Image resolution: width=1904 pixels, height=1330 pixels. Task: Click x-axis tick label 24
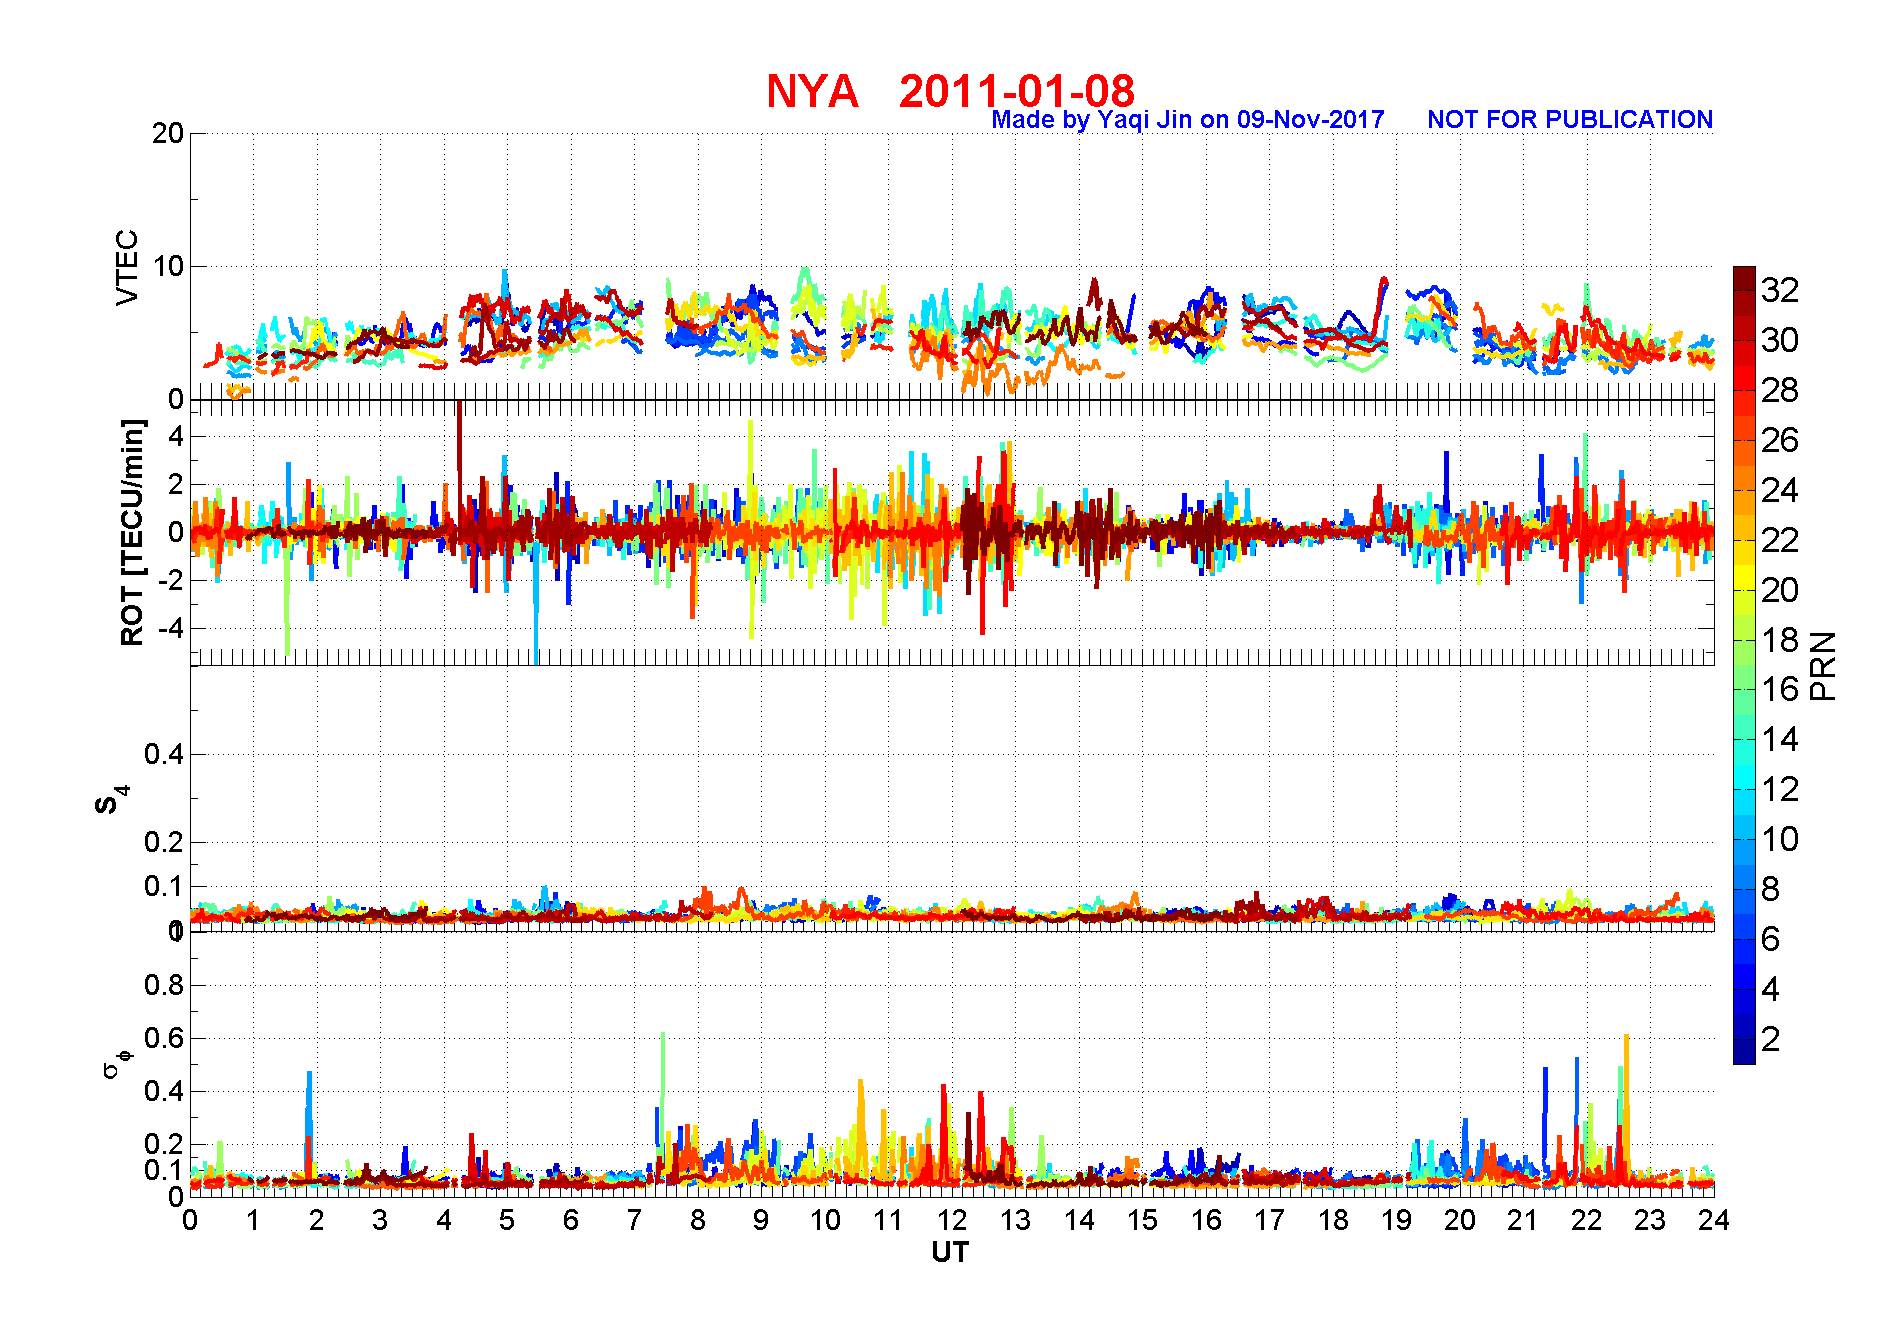click(1714, 1220)
